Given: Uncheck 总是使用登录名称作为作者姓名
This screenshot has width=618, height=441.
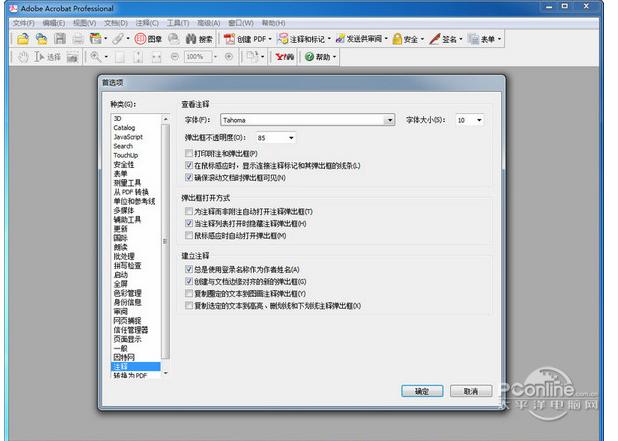Looking at the screenshot, I should point(189,270).
